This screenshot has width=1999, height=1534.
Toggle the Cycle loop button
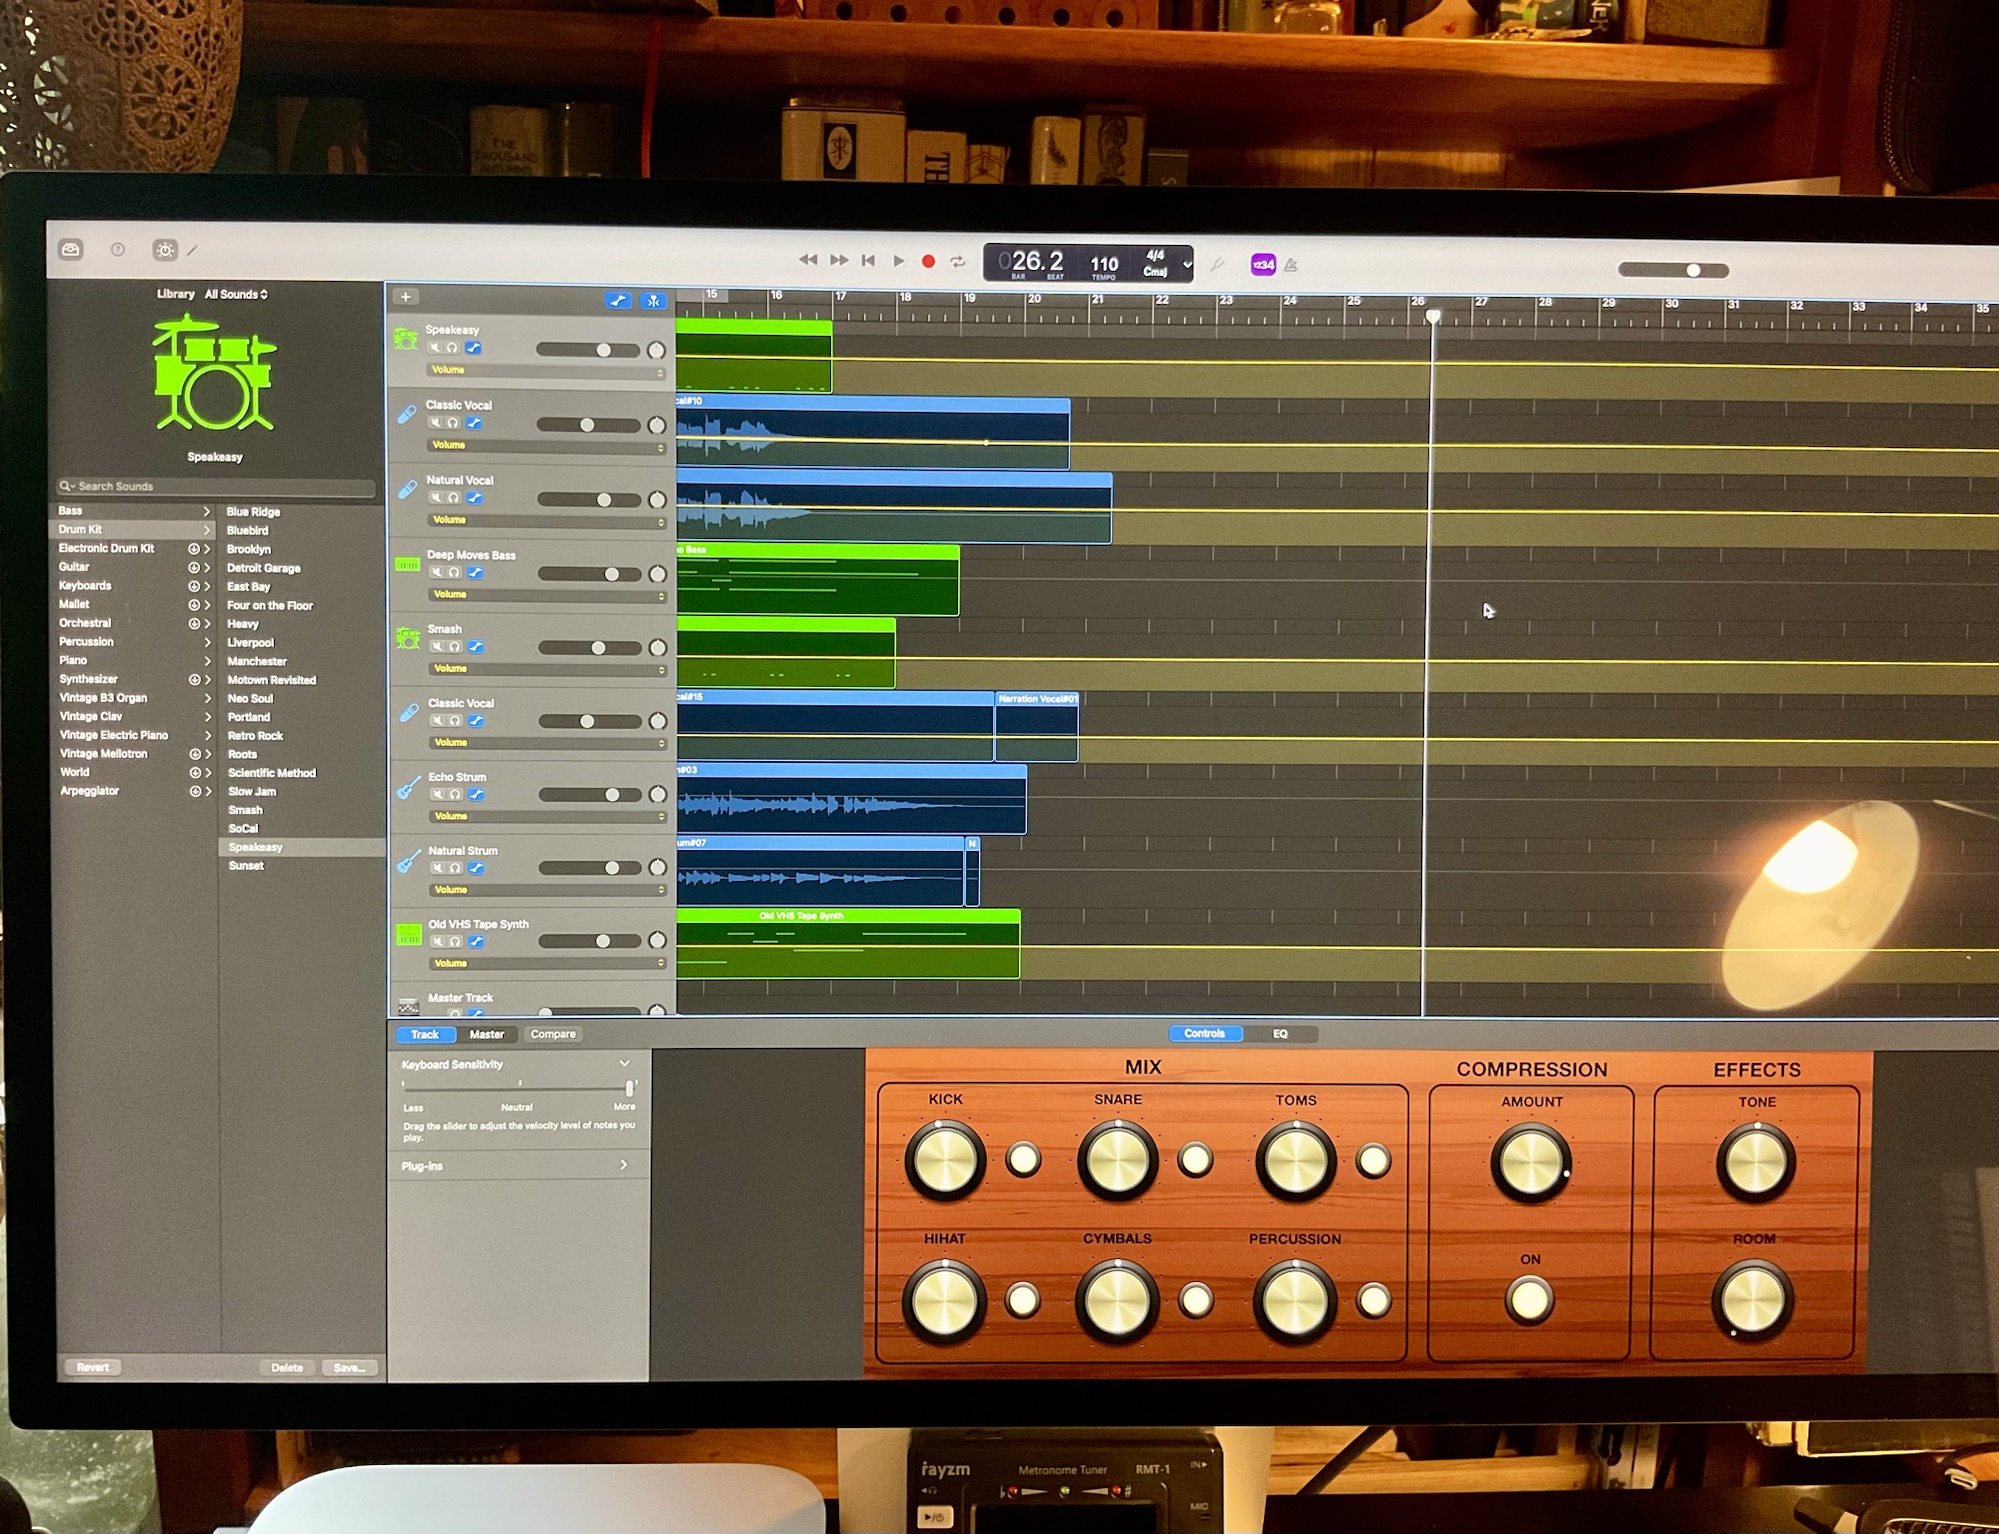[x=958, y=262]
